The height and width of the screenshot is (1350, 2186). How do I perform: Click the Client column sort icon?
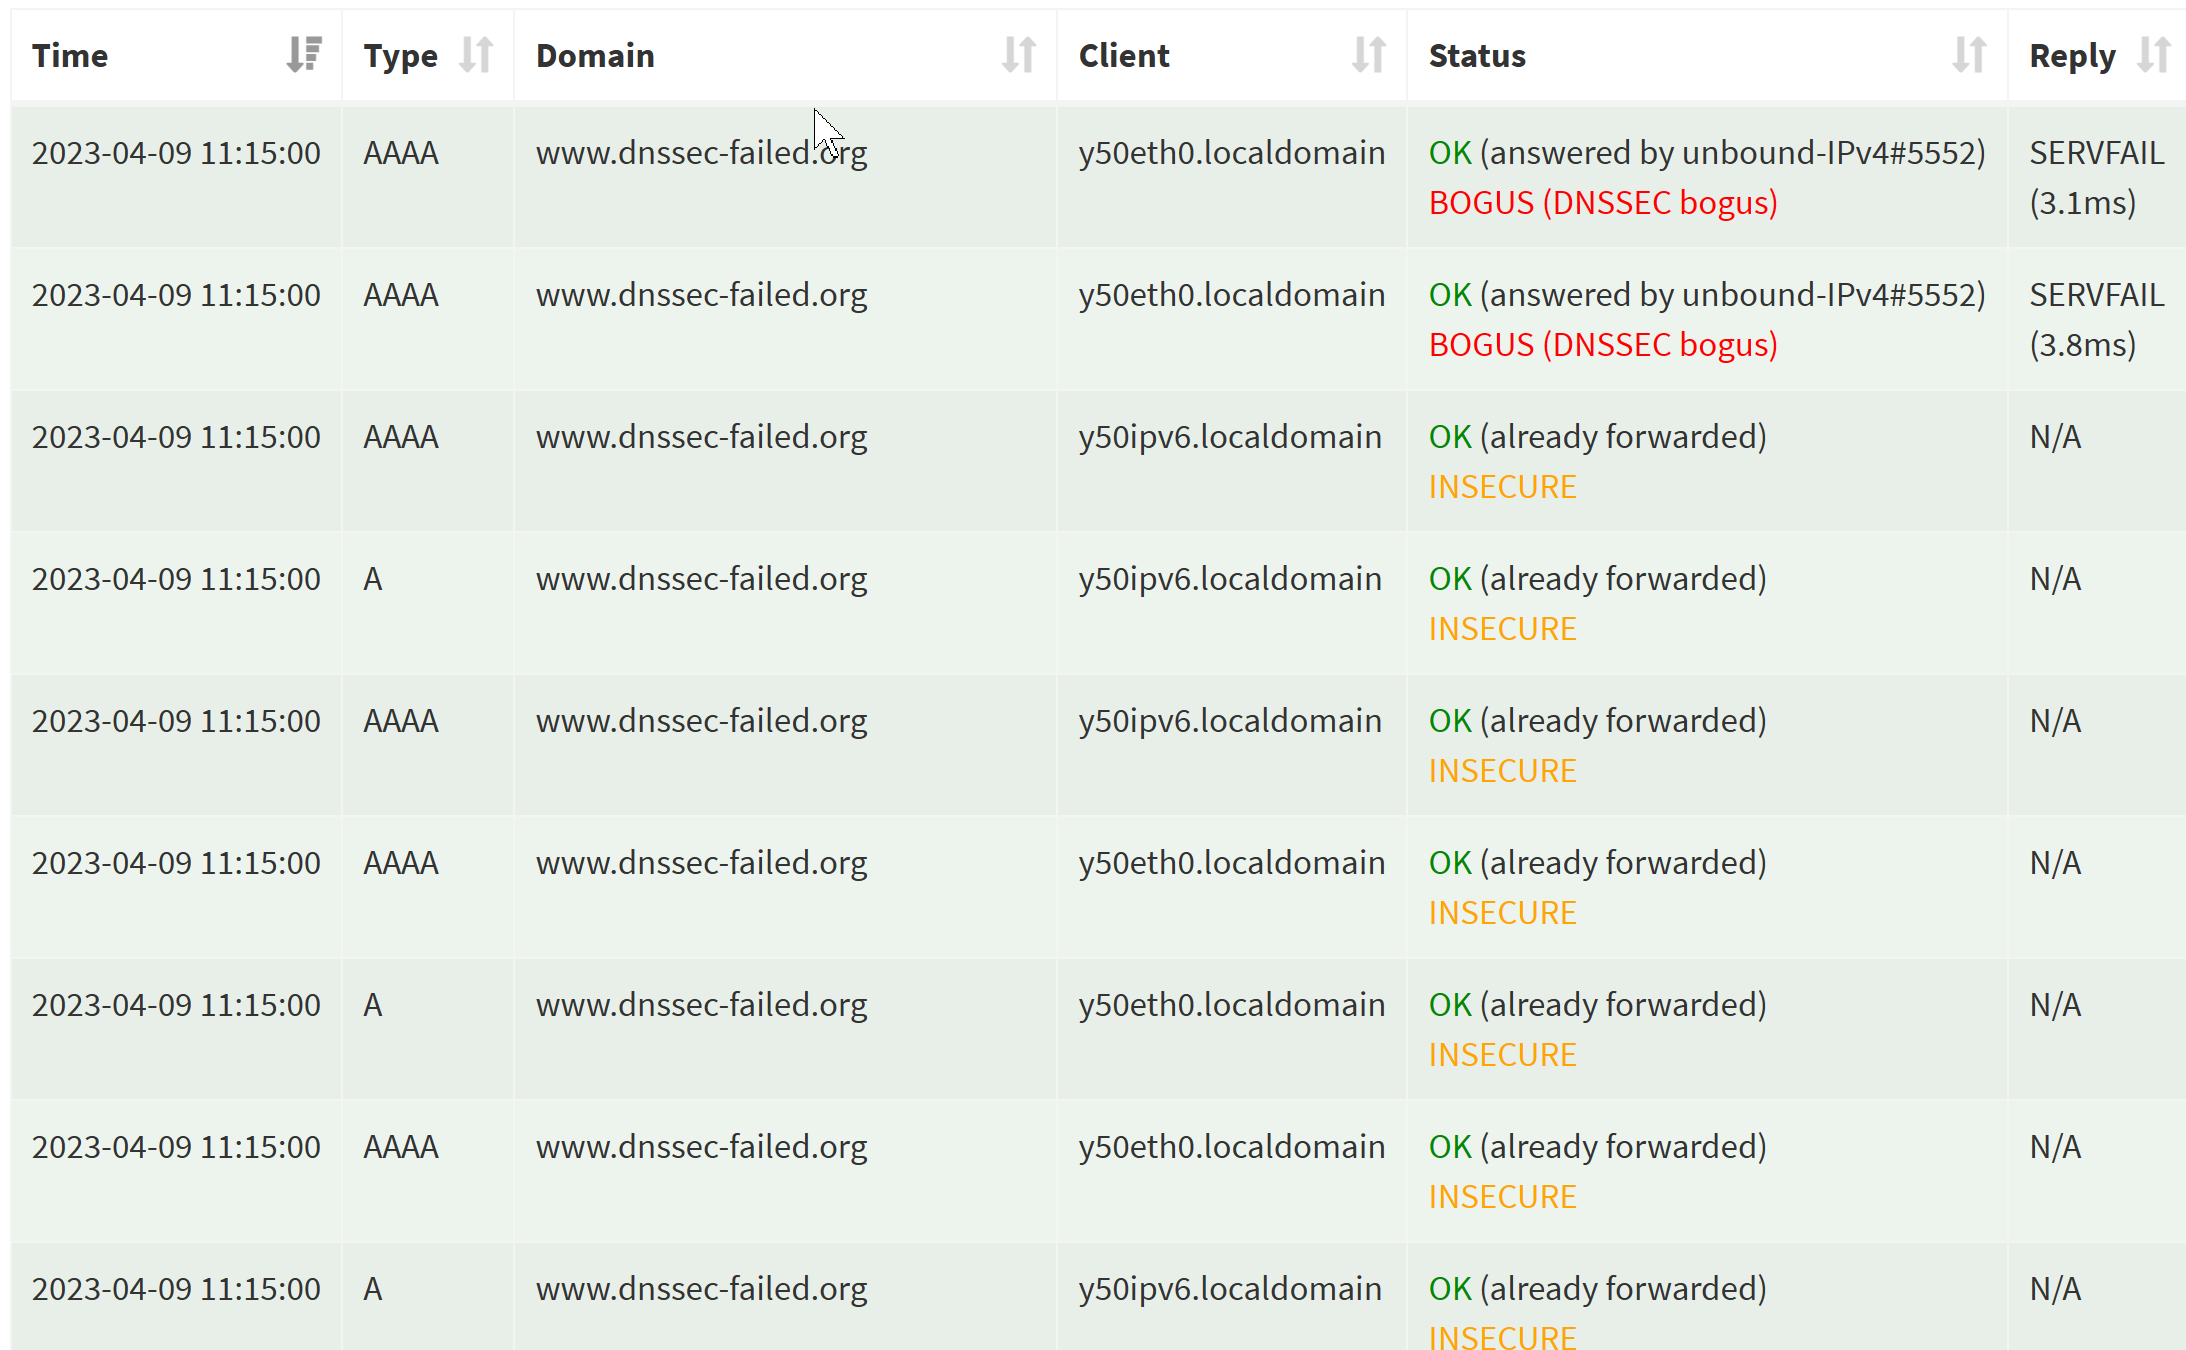[1368, 55]
